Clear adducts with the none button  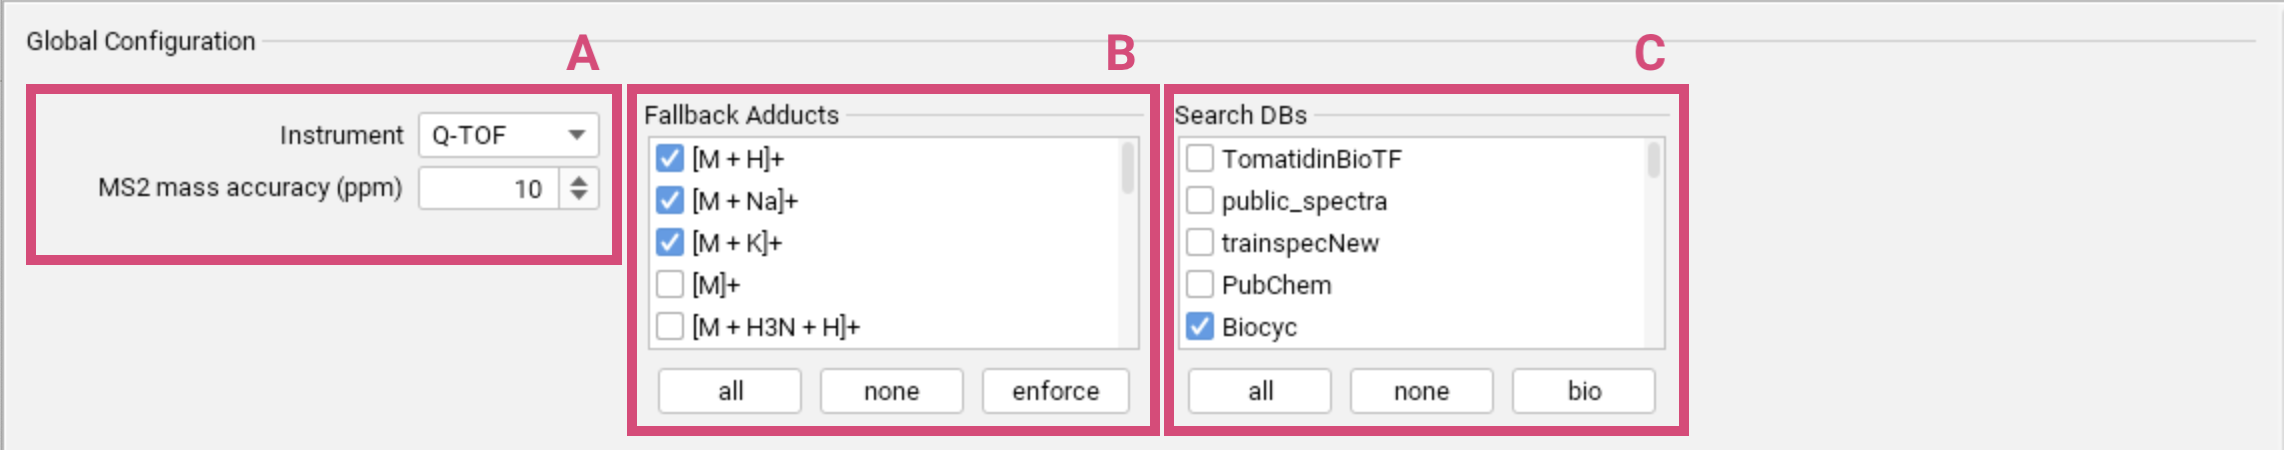(892, 391)
